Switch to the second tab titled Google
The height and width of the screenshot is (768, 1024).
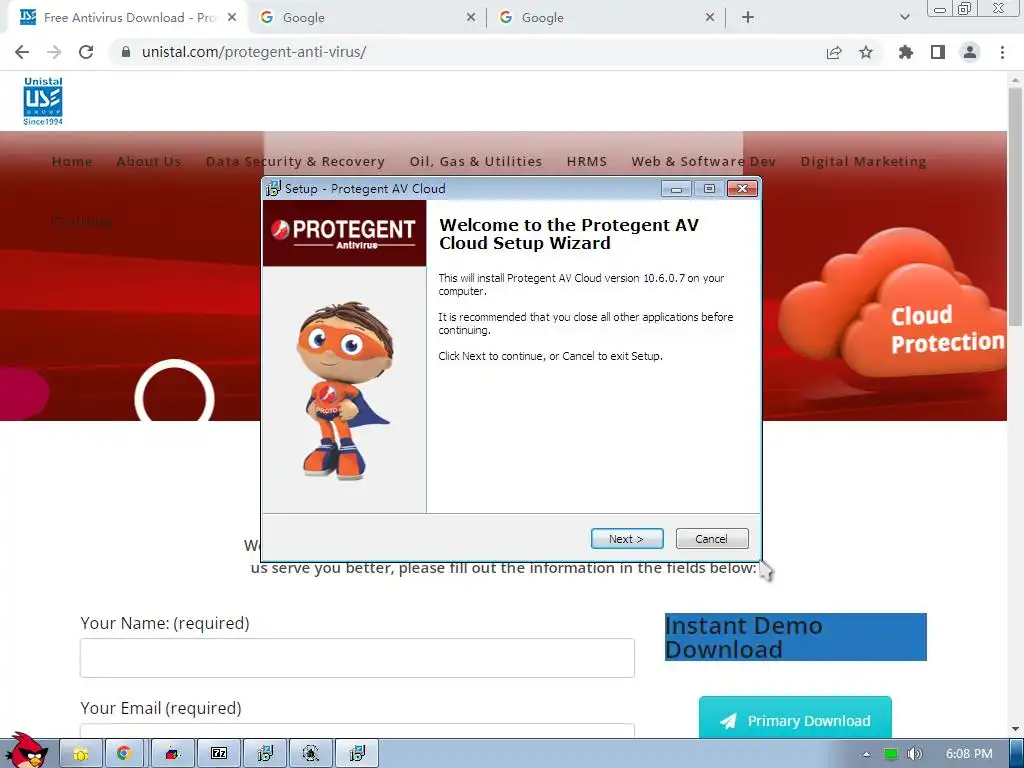(x=366, y=18)
